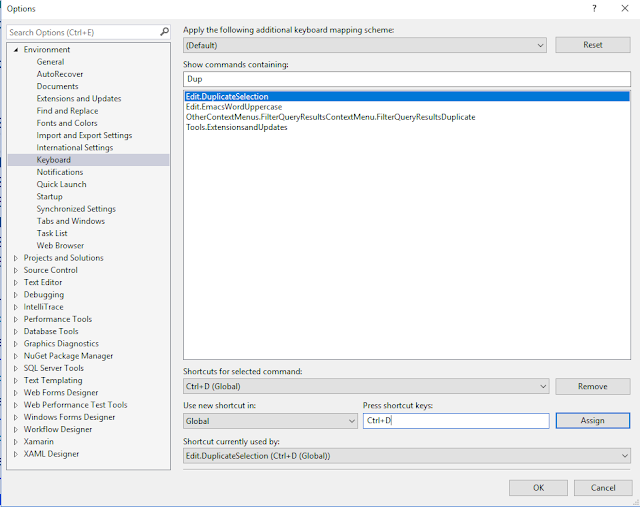Screen dimensions: 640x507
Task: Expand the Text Templating node
Action: click(16, 380)
